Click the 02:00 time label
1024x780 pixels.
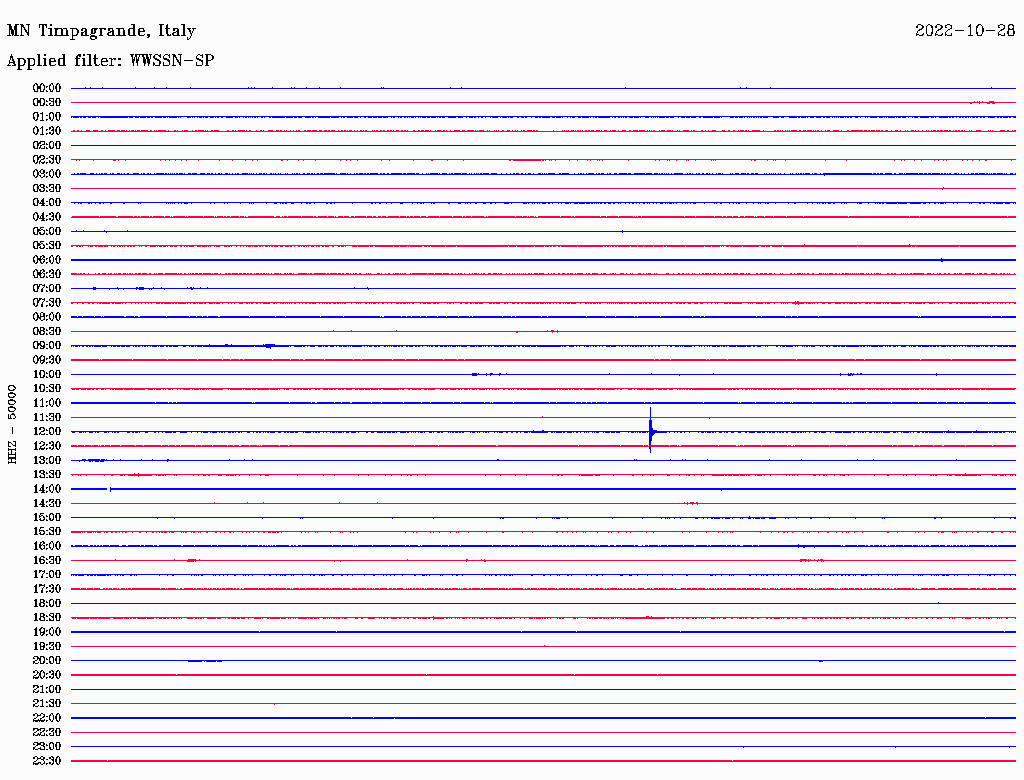coord(47,146)
